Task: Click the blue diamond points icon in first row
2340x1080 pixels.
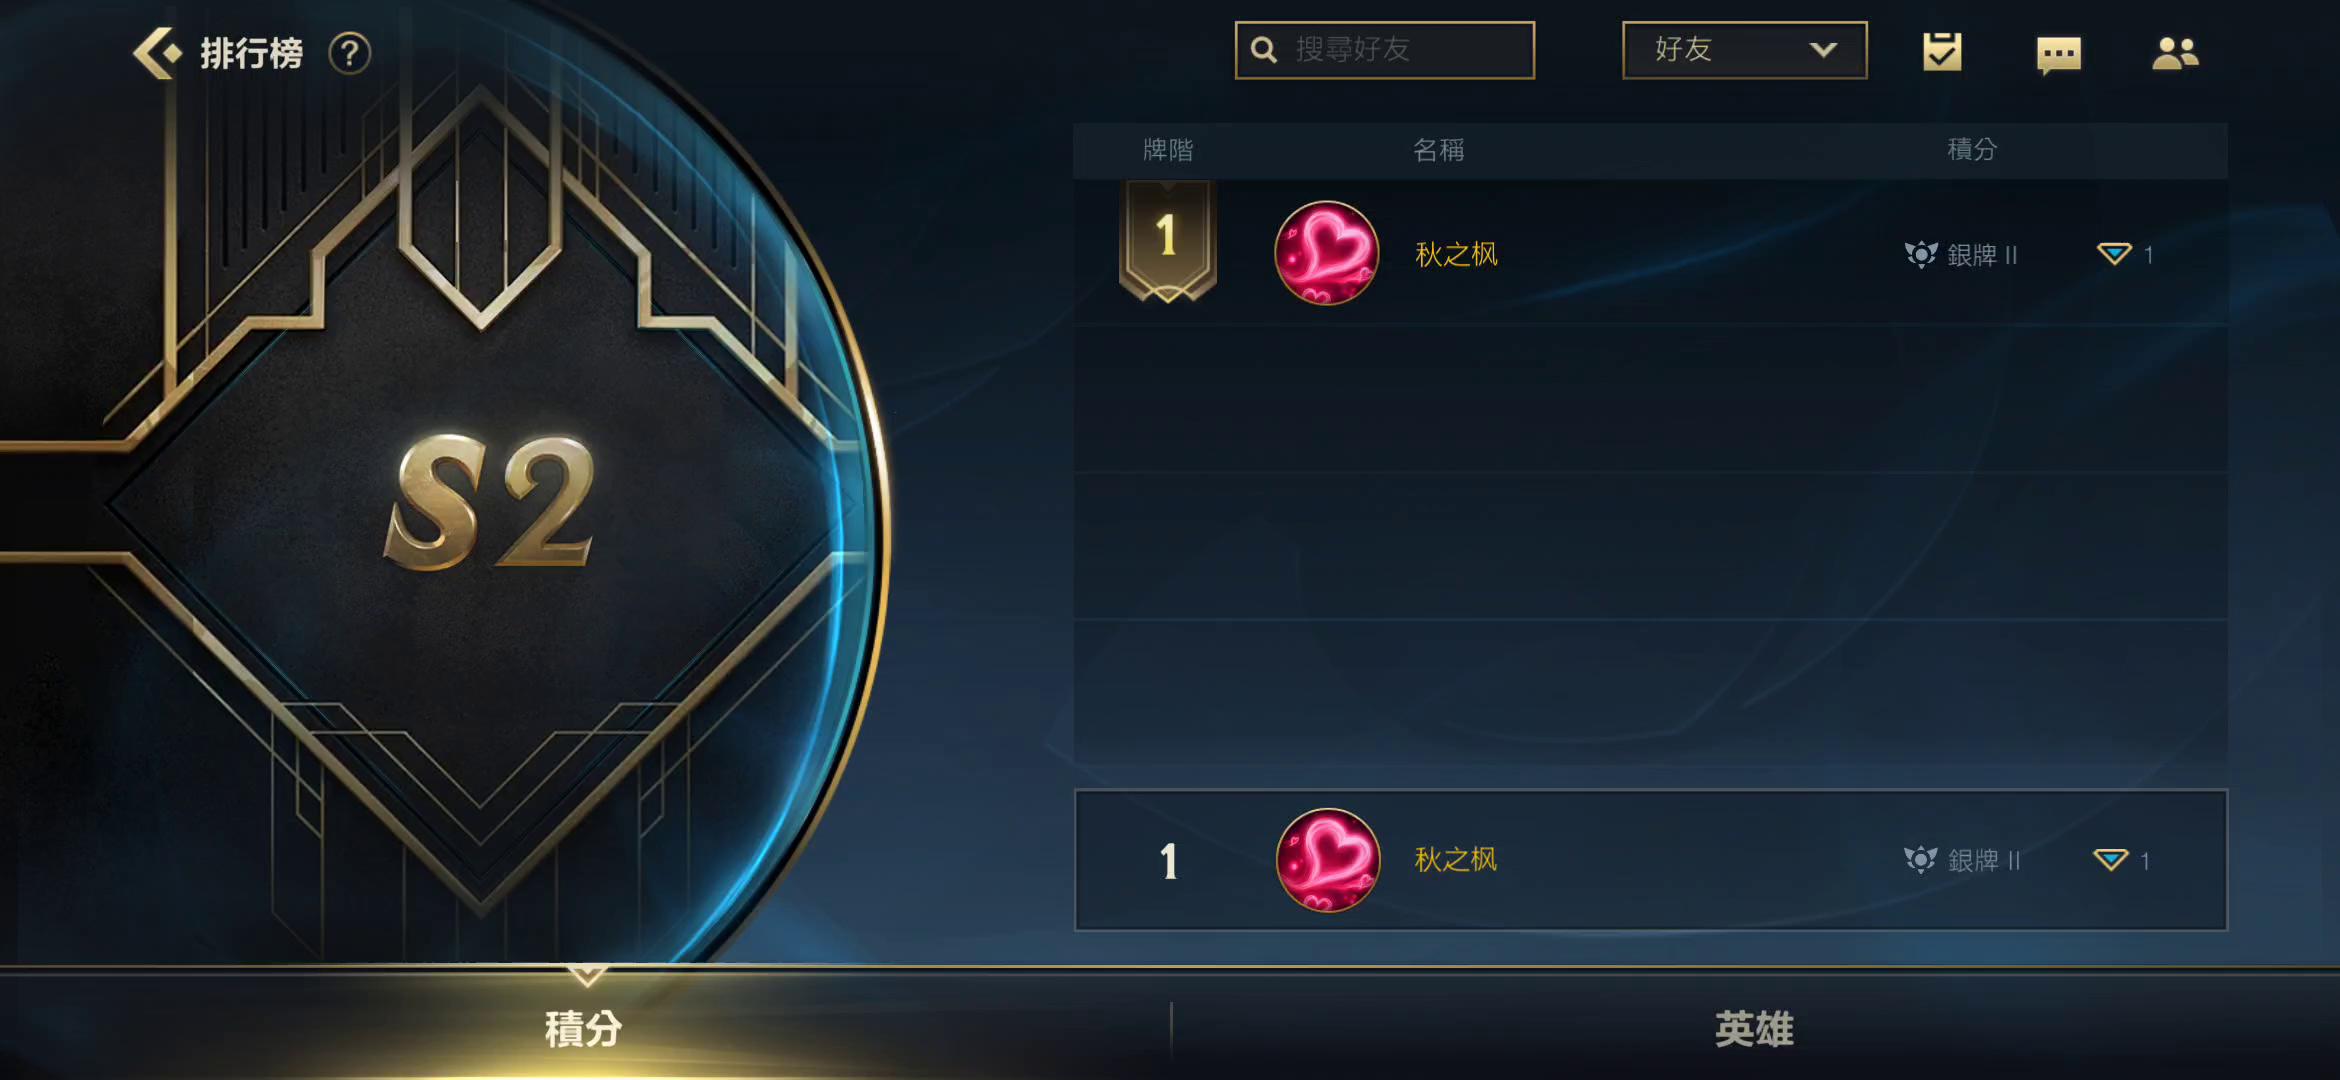Action: 2114,254
